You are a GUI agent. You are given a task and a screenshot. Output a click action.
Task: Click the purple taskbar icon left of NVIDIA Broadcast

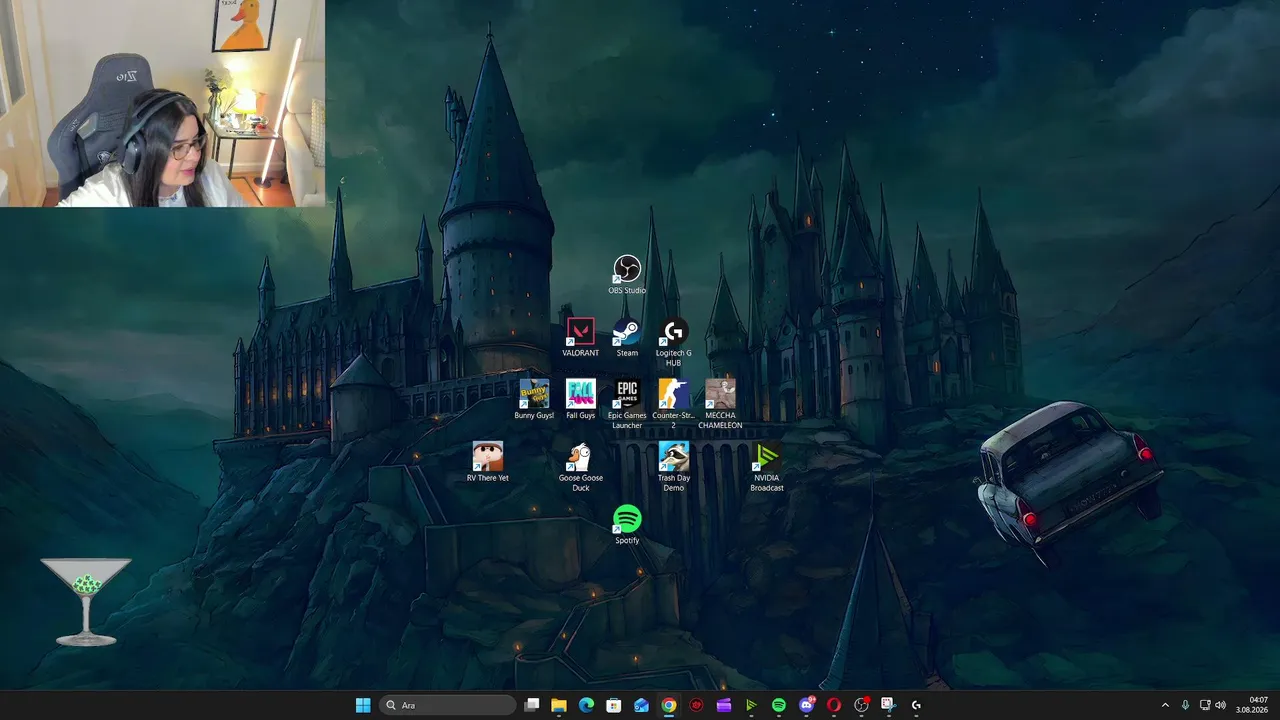click(724, 705)
